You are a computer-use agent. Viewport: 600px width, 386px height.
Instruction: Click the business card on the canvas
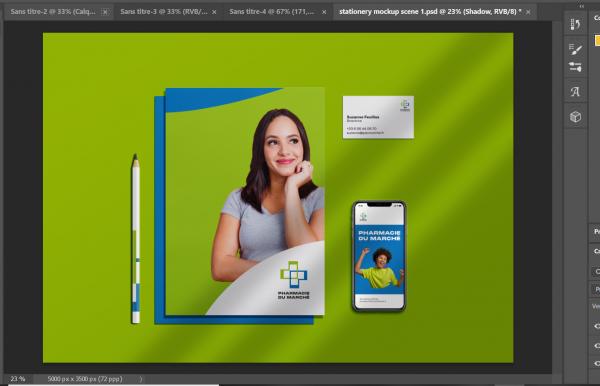point(378,117)
